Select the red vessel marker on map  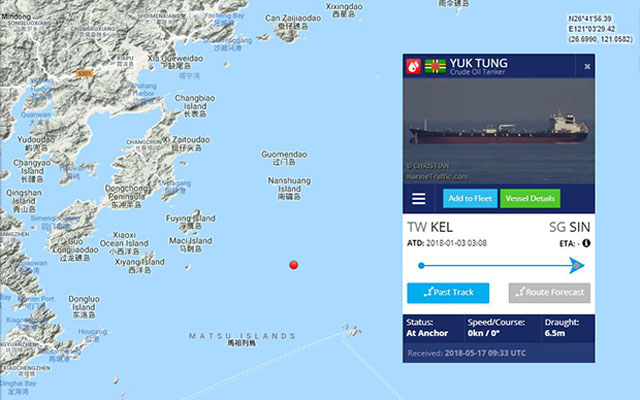[x=293, y=265]
